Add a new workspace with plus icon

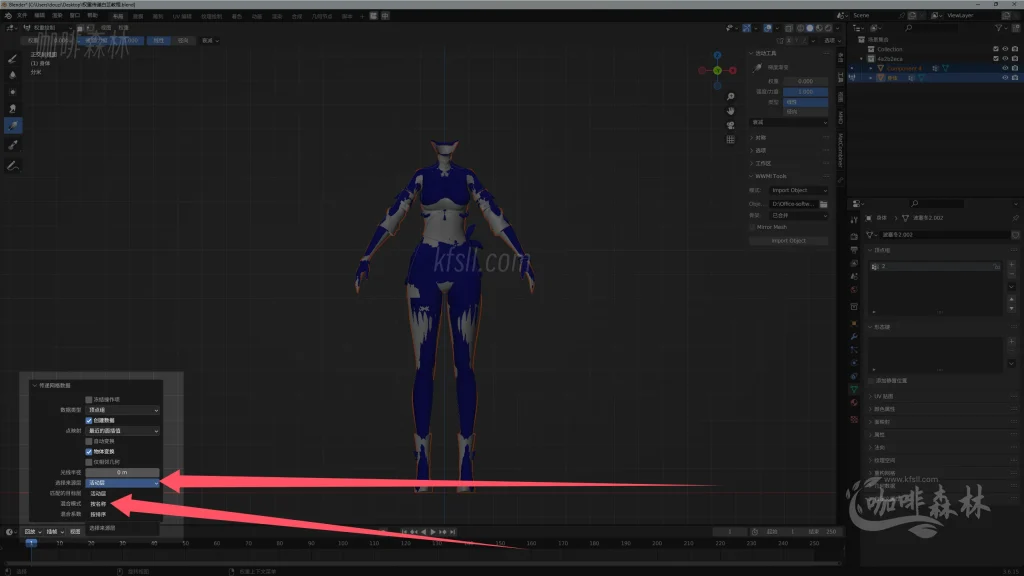pos(362,16)
